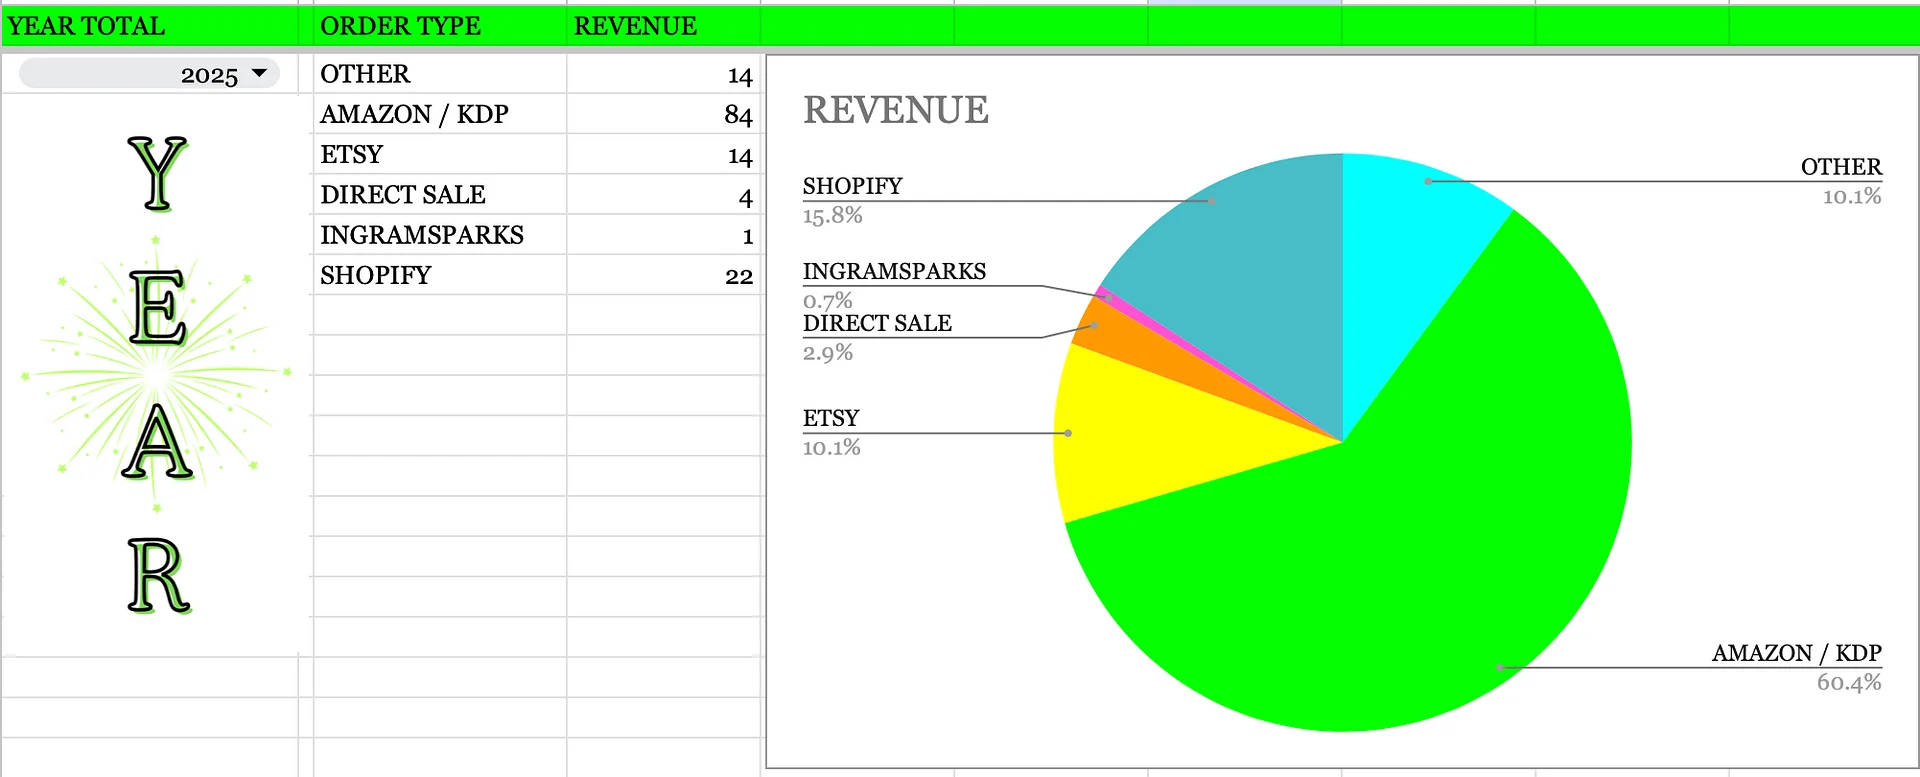Screen dimensions: 1920x777
Task: Select the YEAR fireworks image
Action: pos(157,375)
